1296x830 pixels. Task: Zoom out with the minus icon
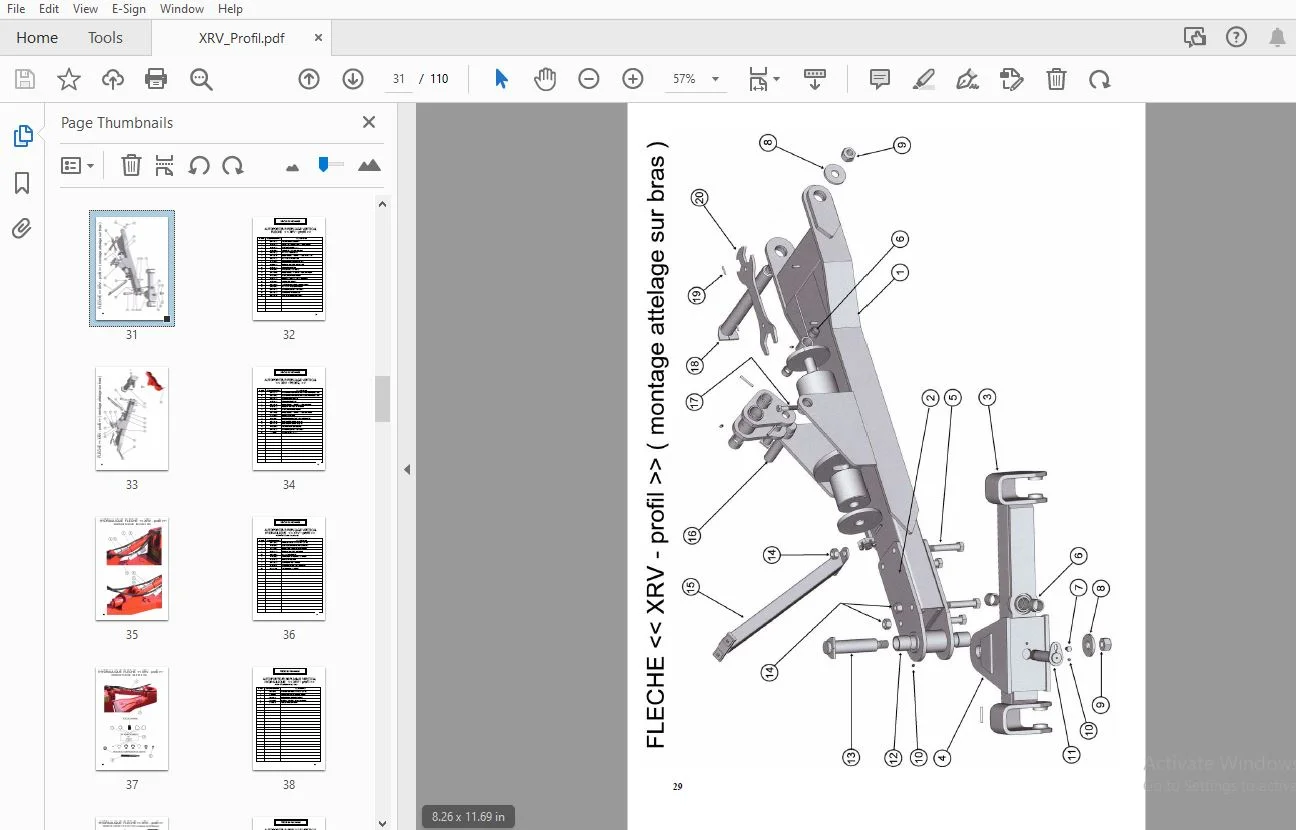click(x=589, y=79)
